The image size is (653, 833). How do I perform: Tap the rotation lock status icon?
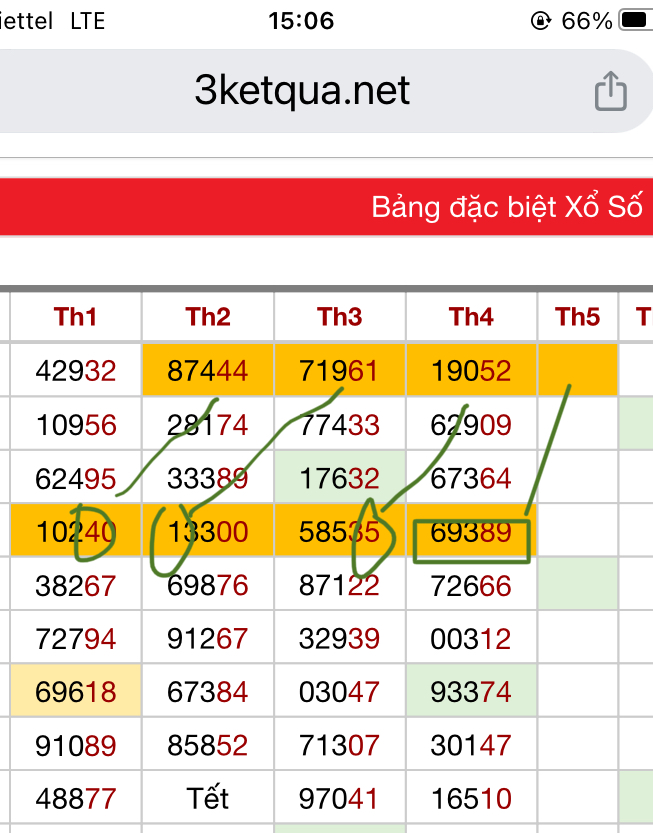pyautogui.click(x=540, y=21)
